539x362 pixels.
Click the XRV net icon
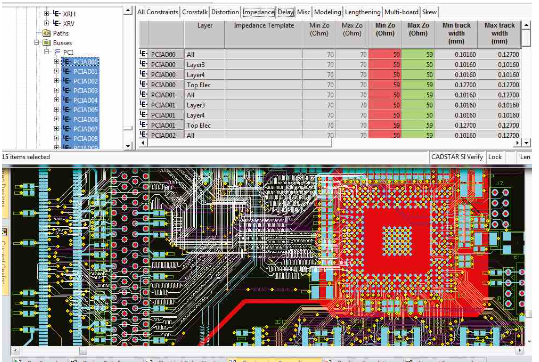click(x=57, y=23)
